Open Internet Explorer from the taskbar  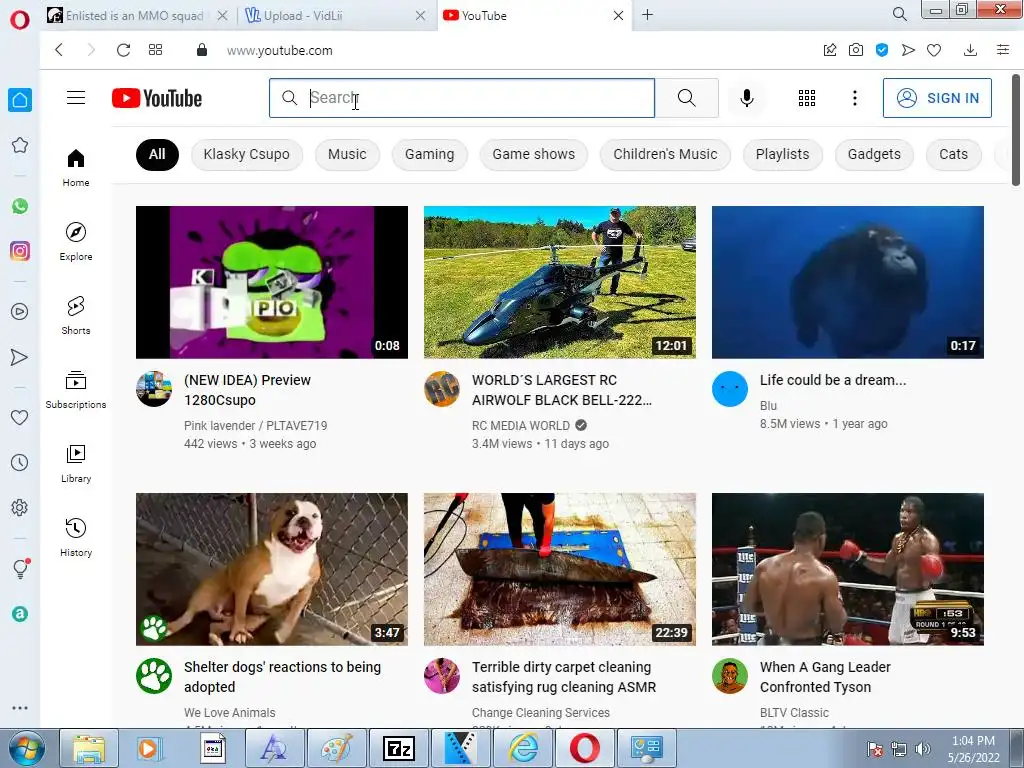(523, 748)
